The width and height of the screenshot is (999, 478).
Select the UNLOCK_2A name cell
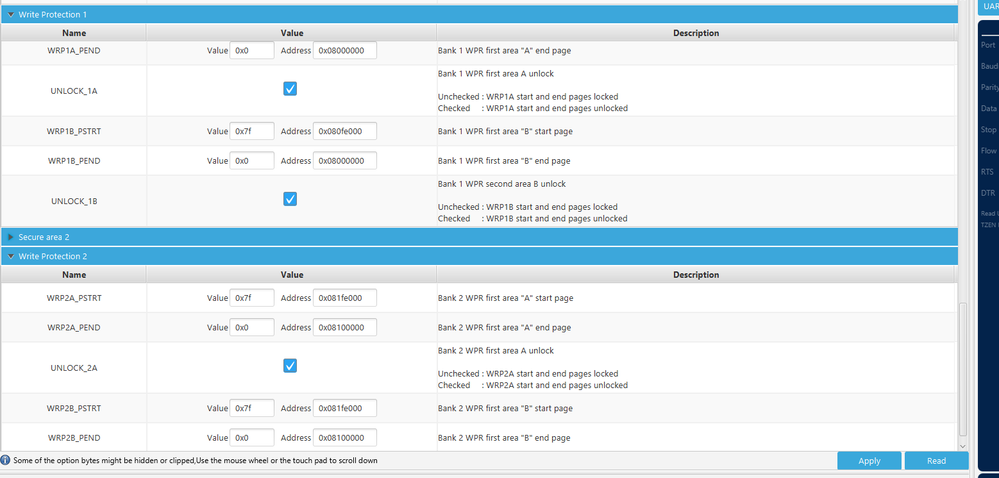74,368
